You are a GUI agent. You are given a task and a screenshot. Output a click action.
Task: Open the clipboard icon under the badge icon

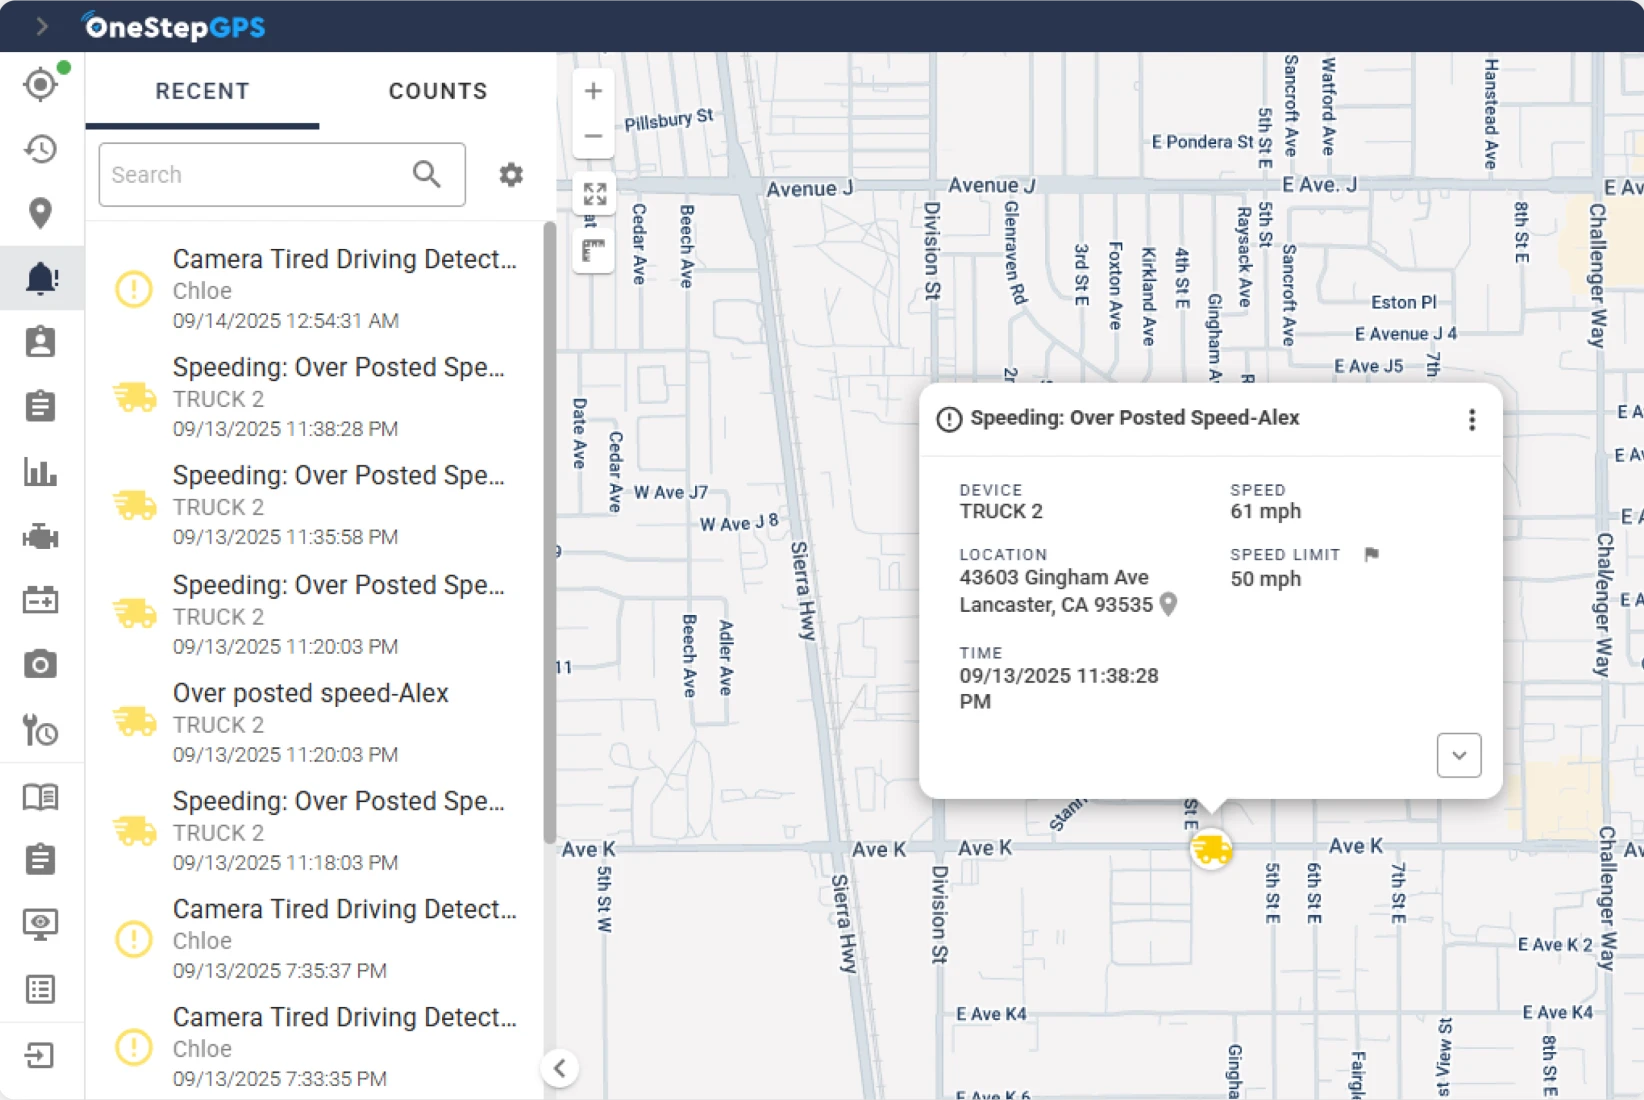(x=41, y=406)
